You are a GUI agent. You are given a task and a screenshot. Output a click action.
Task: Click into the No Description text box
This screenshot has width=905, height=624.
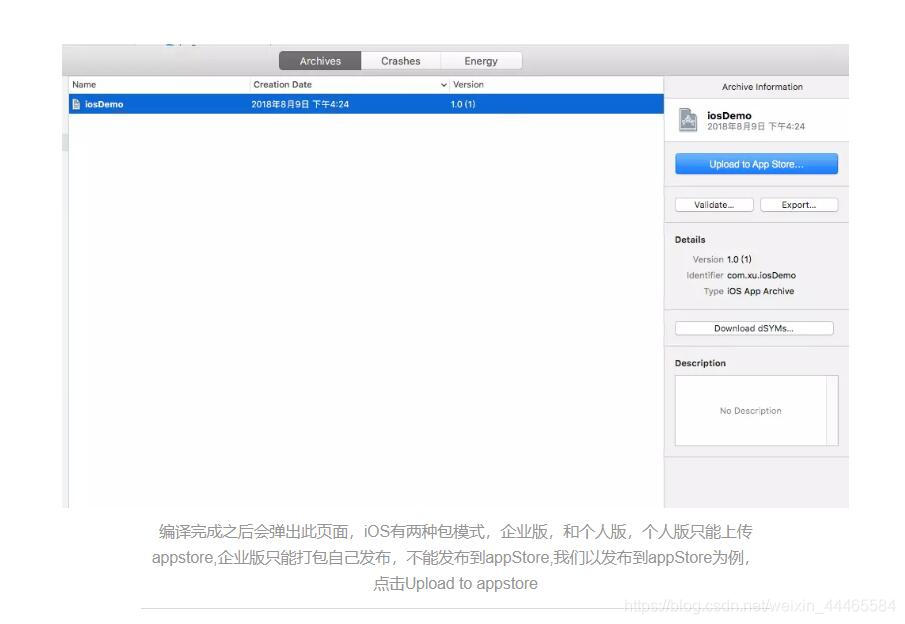[x=750, y=410]
